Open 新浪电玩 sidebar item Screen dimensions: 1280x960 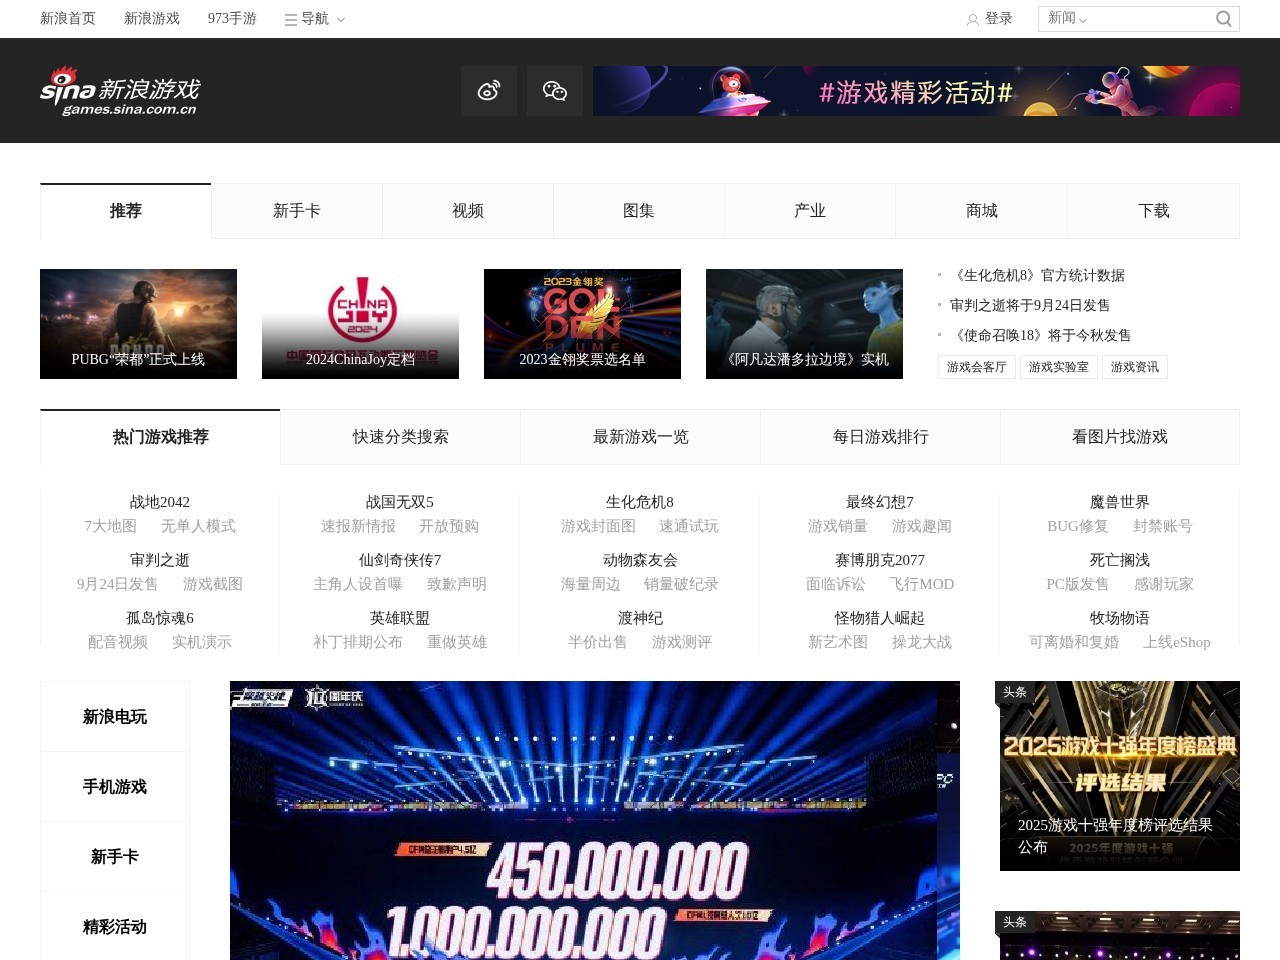point(115,717)
